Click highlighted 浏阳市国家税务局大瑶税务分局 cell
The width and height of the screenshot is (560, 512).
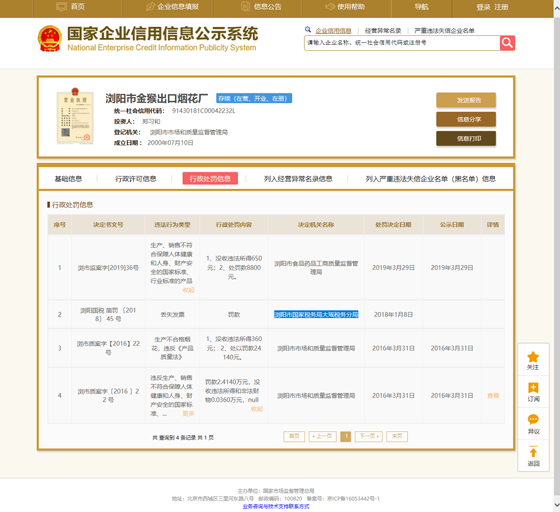[316, 314]
